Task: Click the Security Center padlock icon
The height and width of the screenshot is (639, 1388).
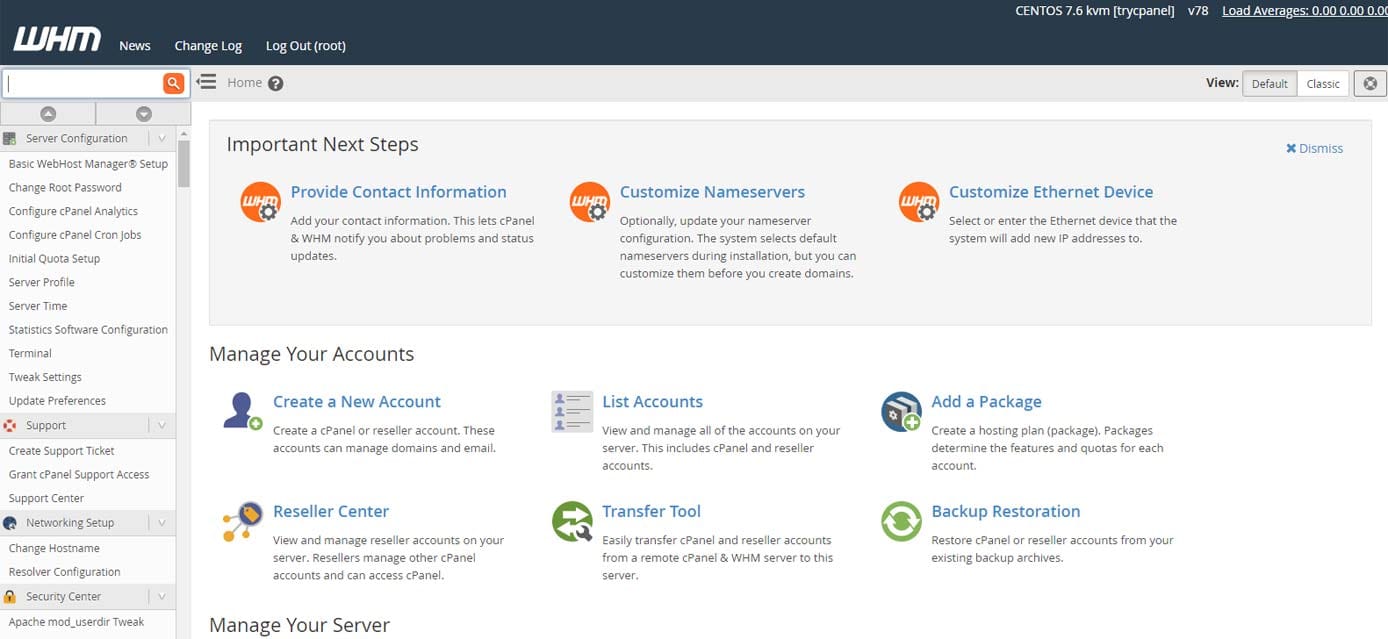Action: click(x=10, y=597)
